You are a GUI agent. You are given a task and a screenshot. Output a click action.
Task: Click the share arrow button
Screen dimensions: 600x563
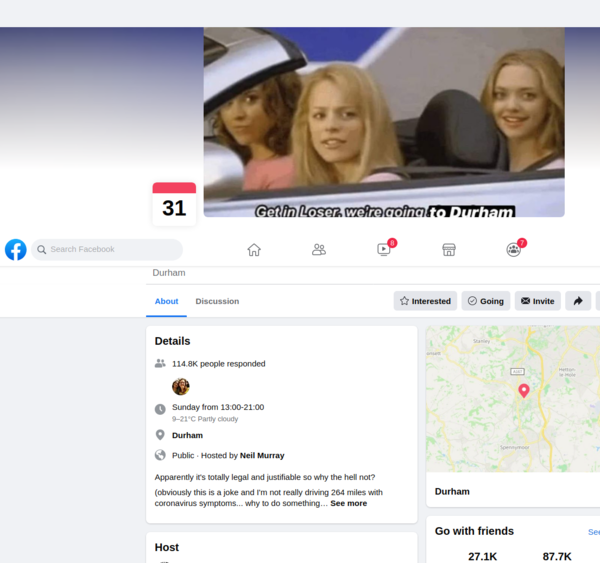[578, 301]
